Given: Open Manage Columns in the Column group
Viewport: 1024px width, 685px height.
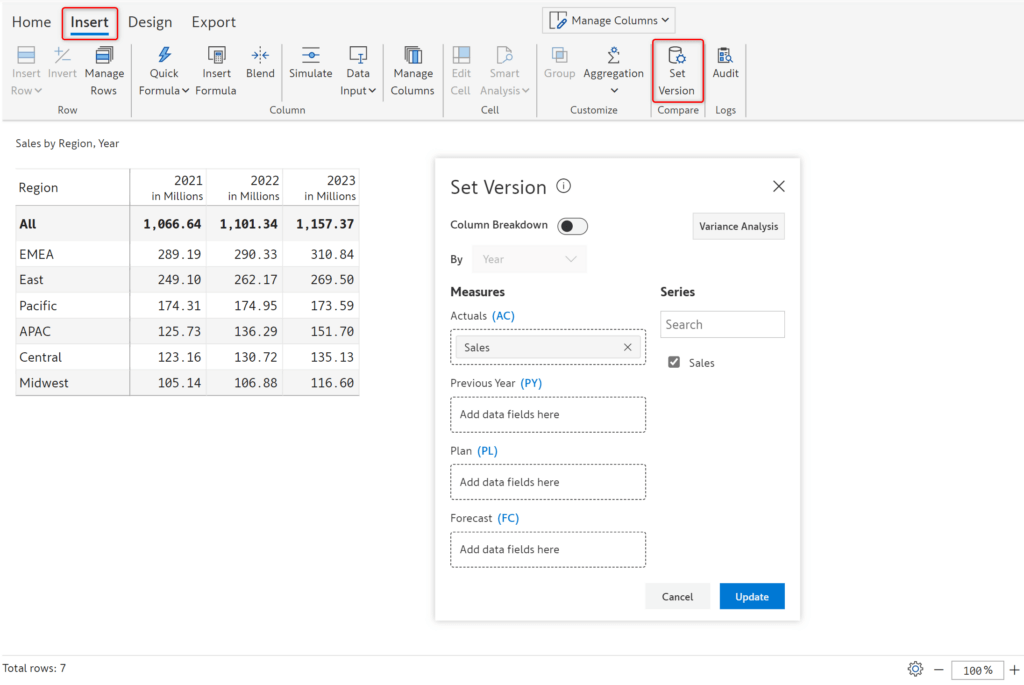Looking at the screenshot, I should tap(412, 68).
